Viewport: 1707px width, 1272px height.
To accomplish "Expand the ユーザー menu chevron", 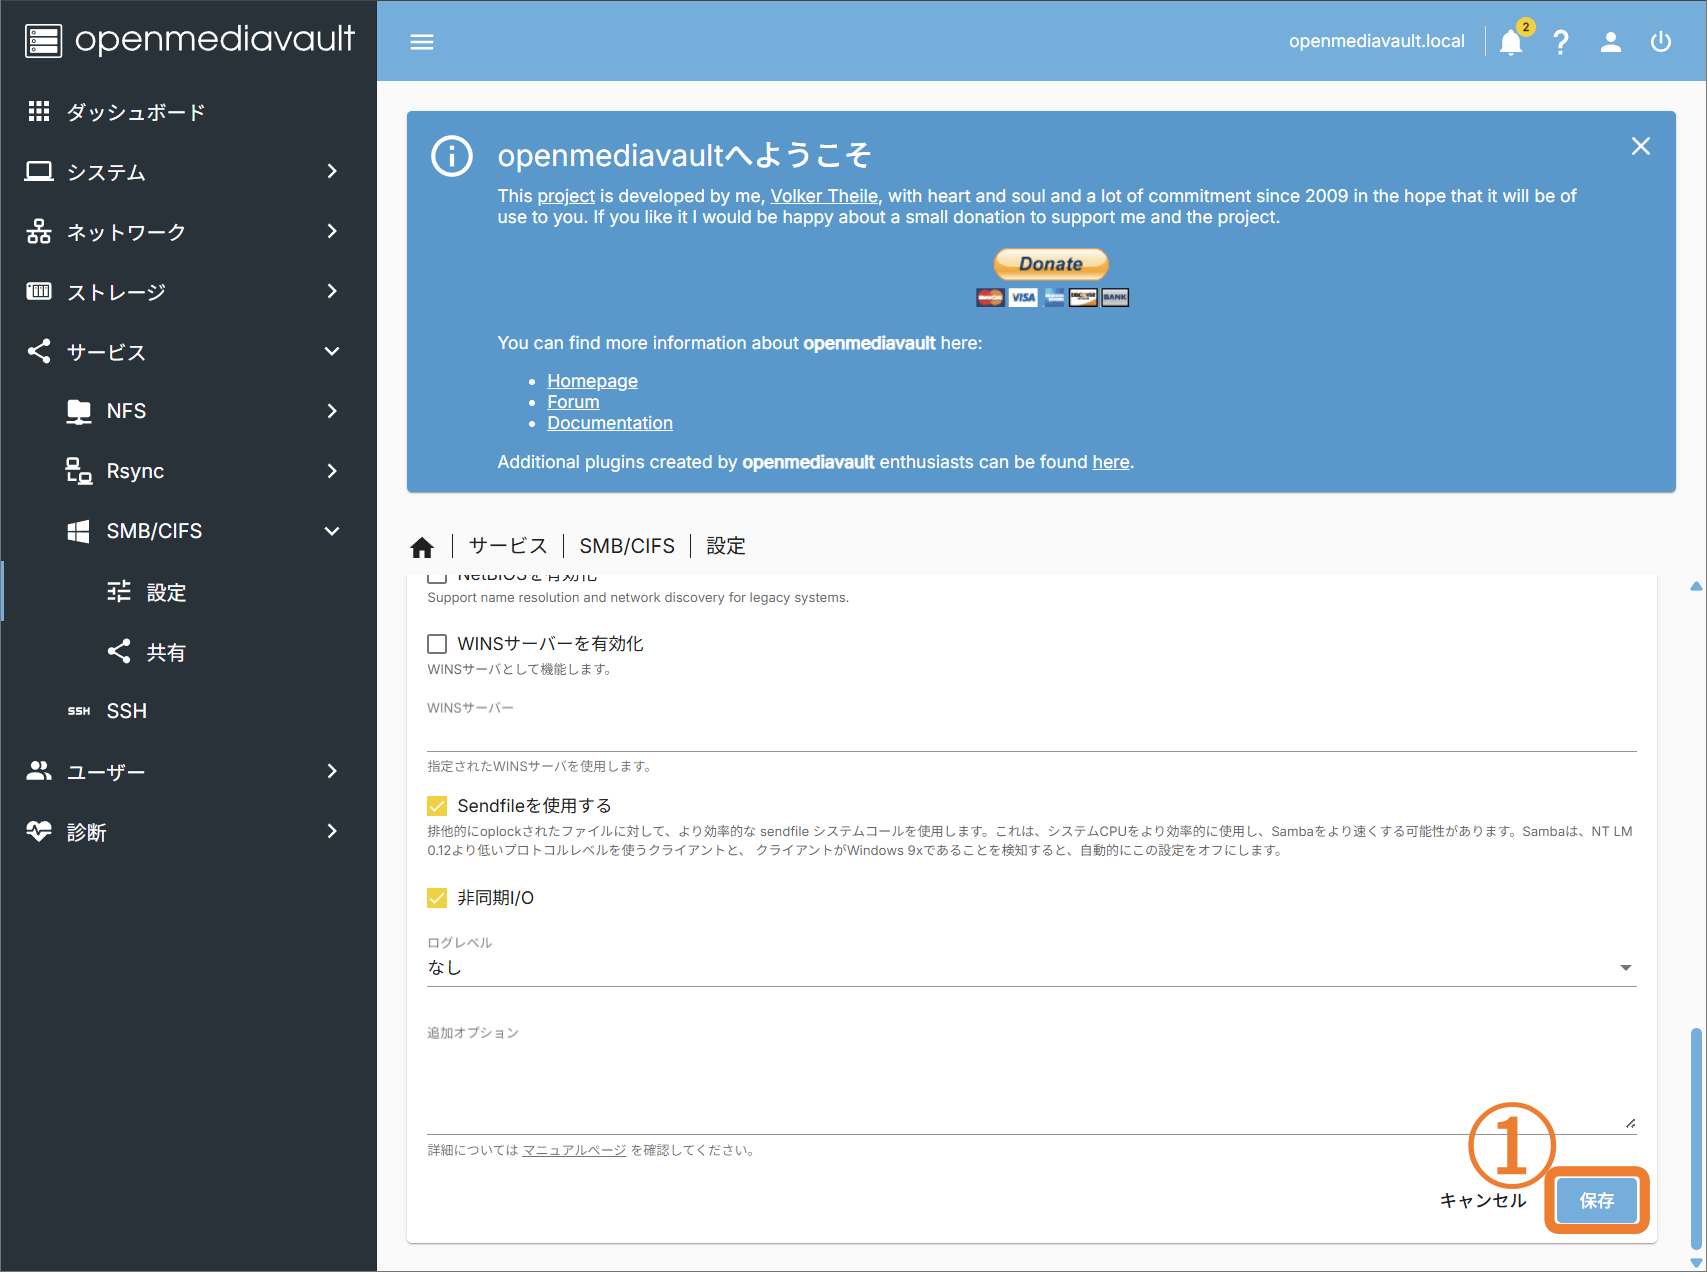I will (332, 771).
